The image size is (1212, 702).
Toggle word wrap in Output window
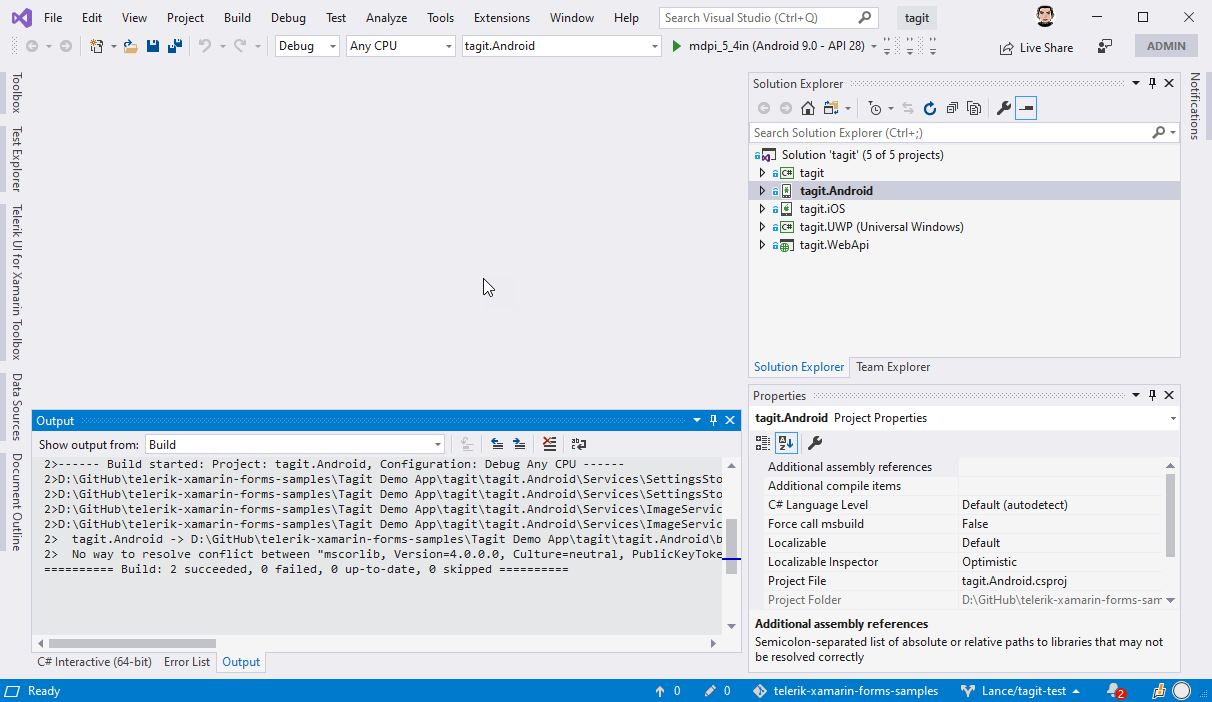tap(578, 444)
